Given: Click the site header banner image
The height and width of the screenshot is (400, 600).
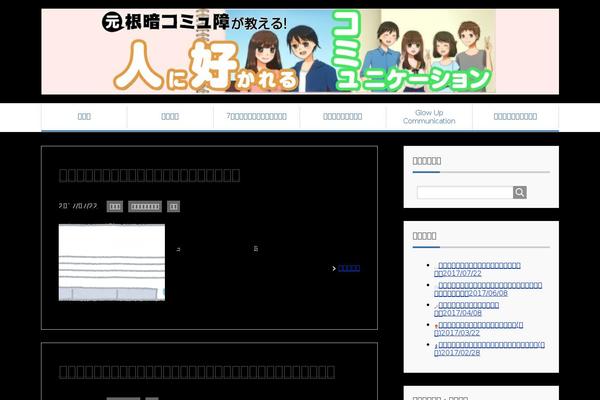Looking at the screenshot, I should click(300, 52).
